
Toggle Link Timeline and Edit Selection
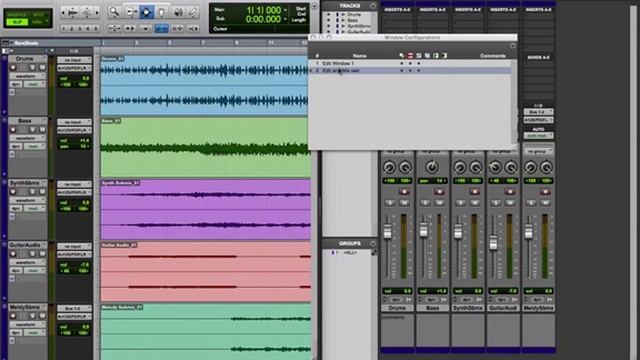pyautogui.click(x=162, y=29)
